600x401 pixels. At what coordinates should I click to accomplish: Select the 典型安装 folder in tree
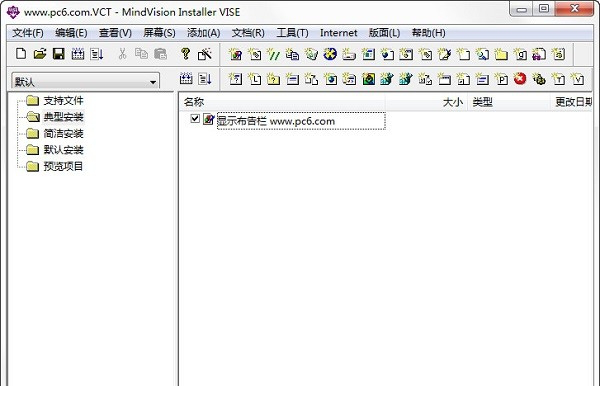coord(63,117)
